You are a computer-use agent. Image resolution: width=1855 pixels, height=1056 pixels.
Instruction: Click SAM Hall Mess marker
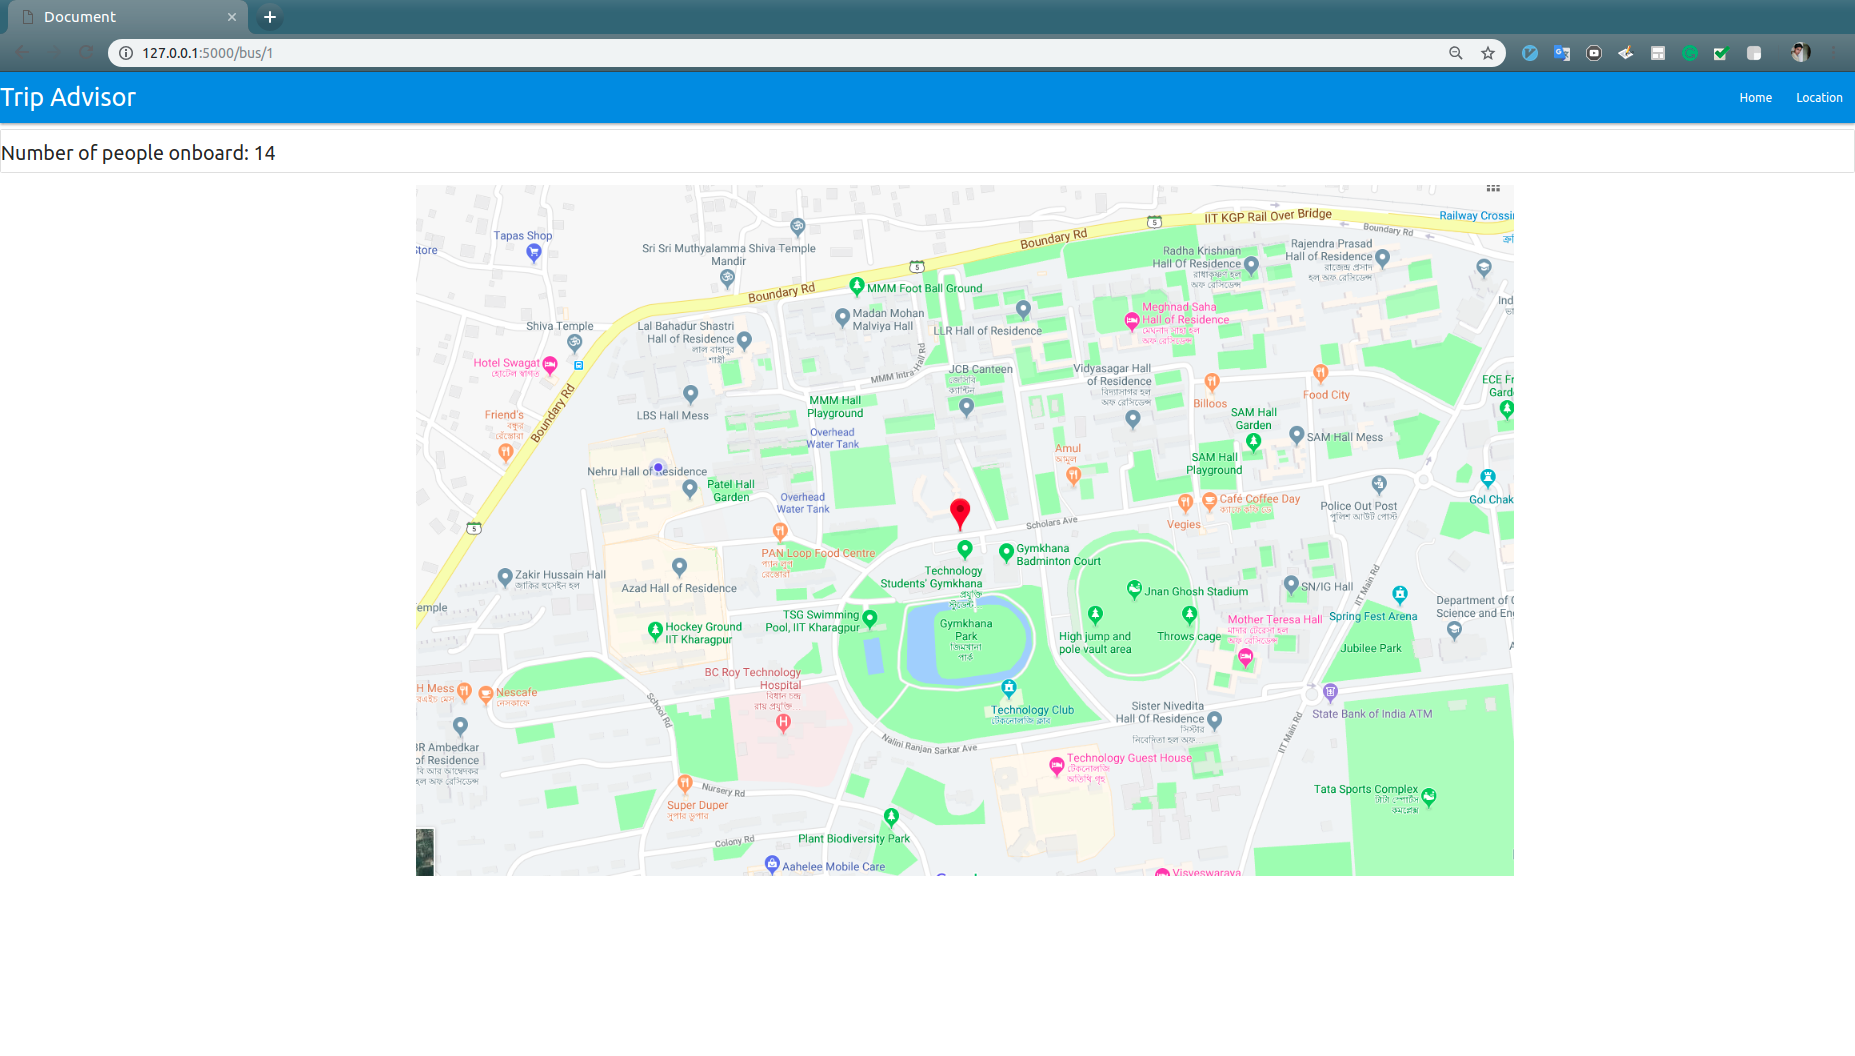(1297, 435)
